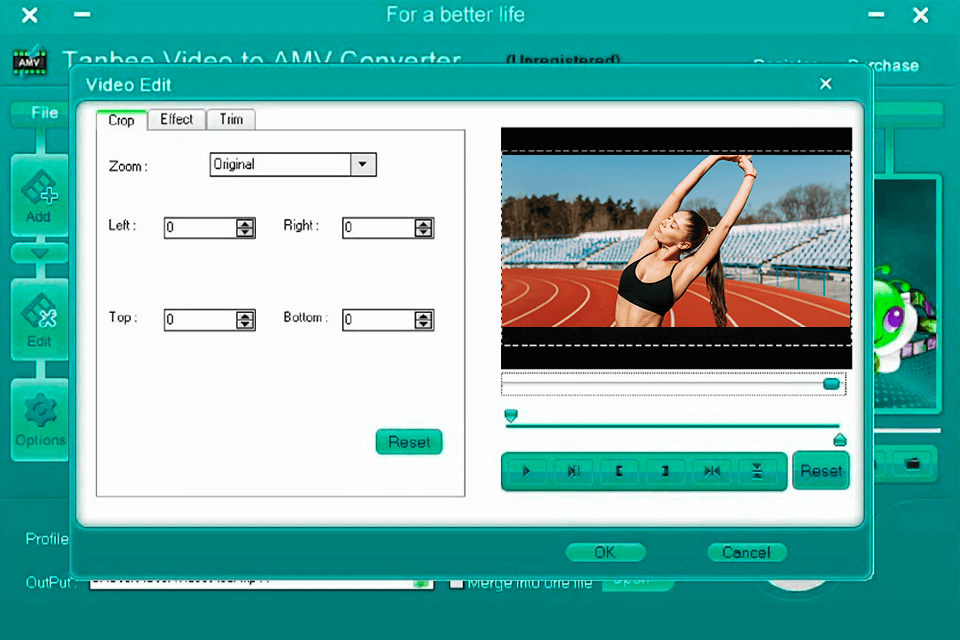Set the trim start bracket marker

619,471
